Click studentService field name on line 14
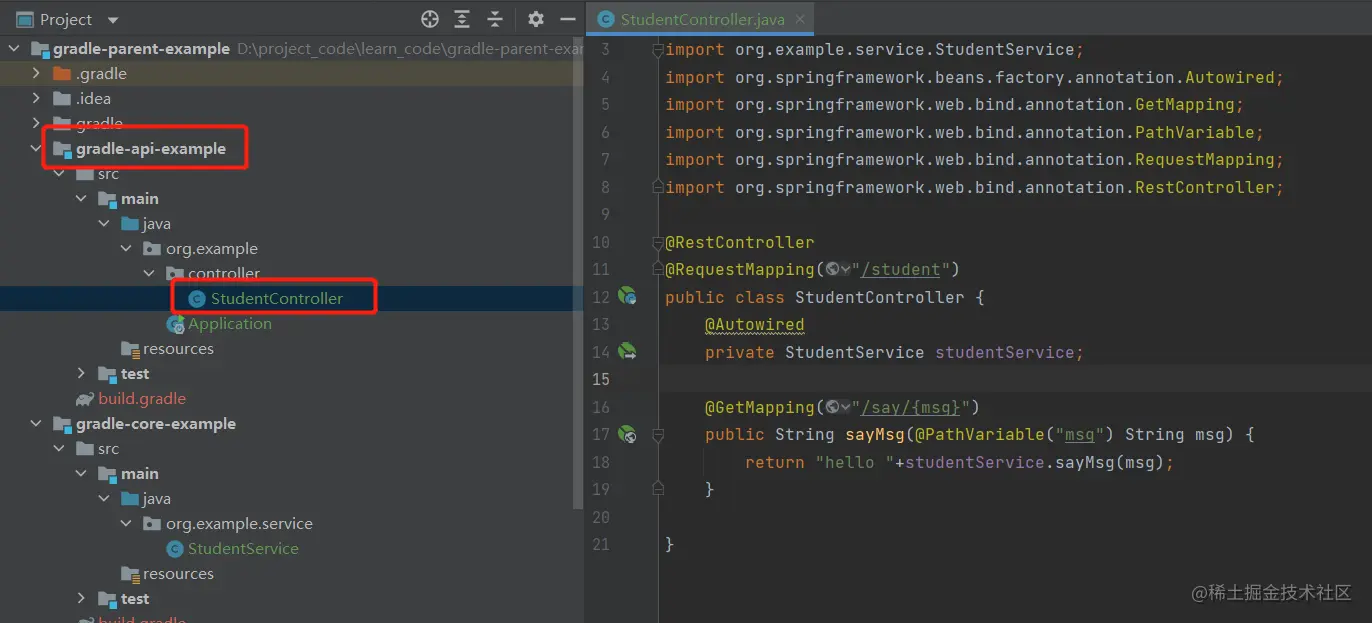Viewport: 1372px width, 623px height. click(x=1004, y=352)
